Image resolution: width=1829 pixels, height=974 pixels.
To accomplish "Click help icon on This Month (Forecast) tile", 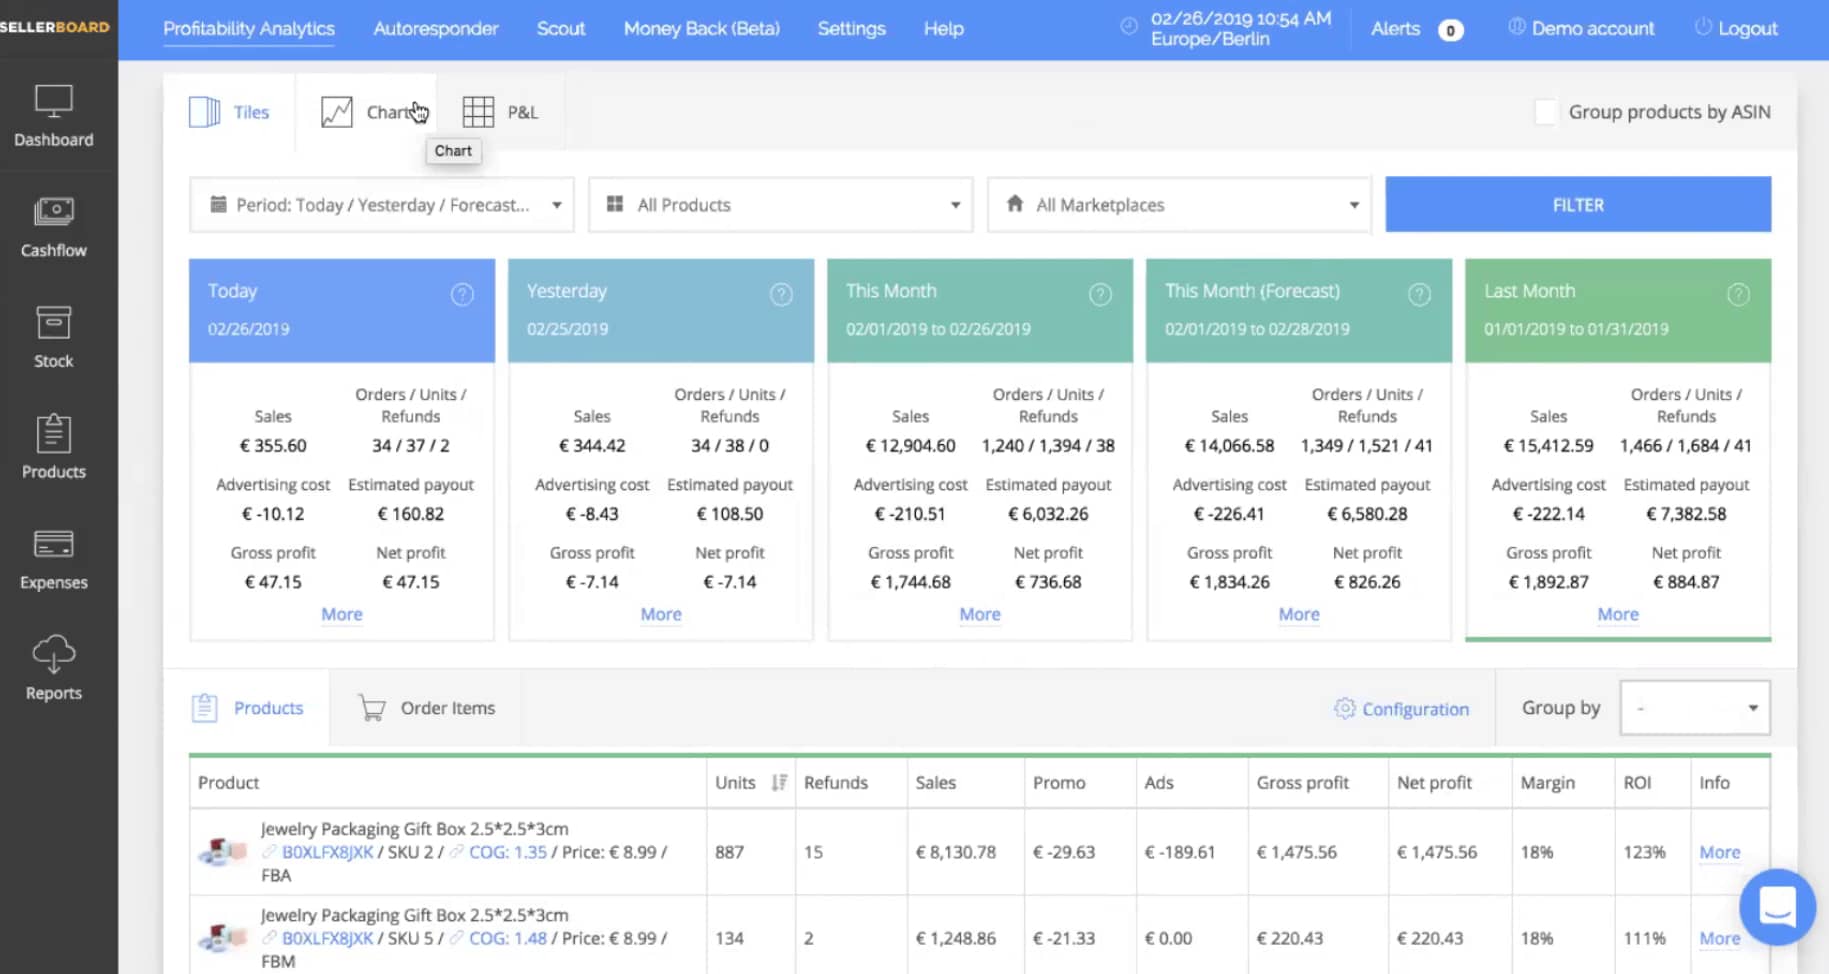I will 1419,294.
